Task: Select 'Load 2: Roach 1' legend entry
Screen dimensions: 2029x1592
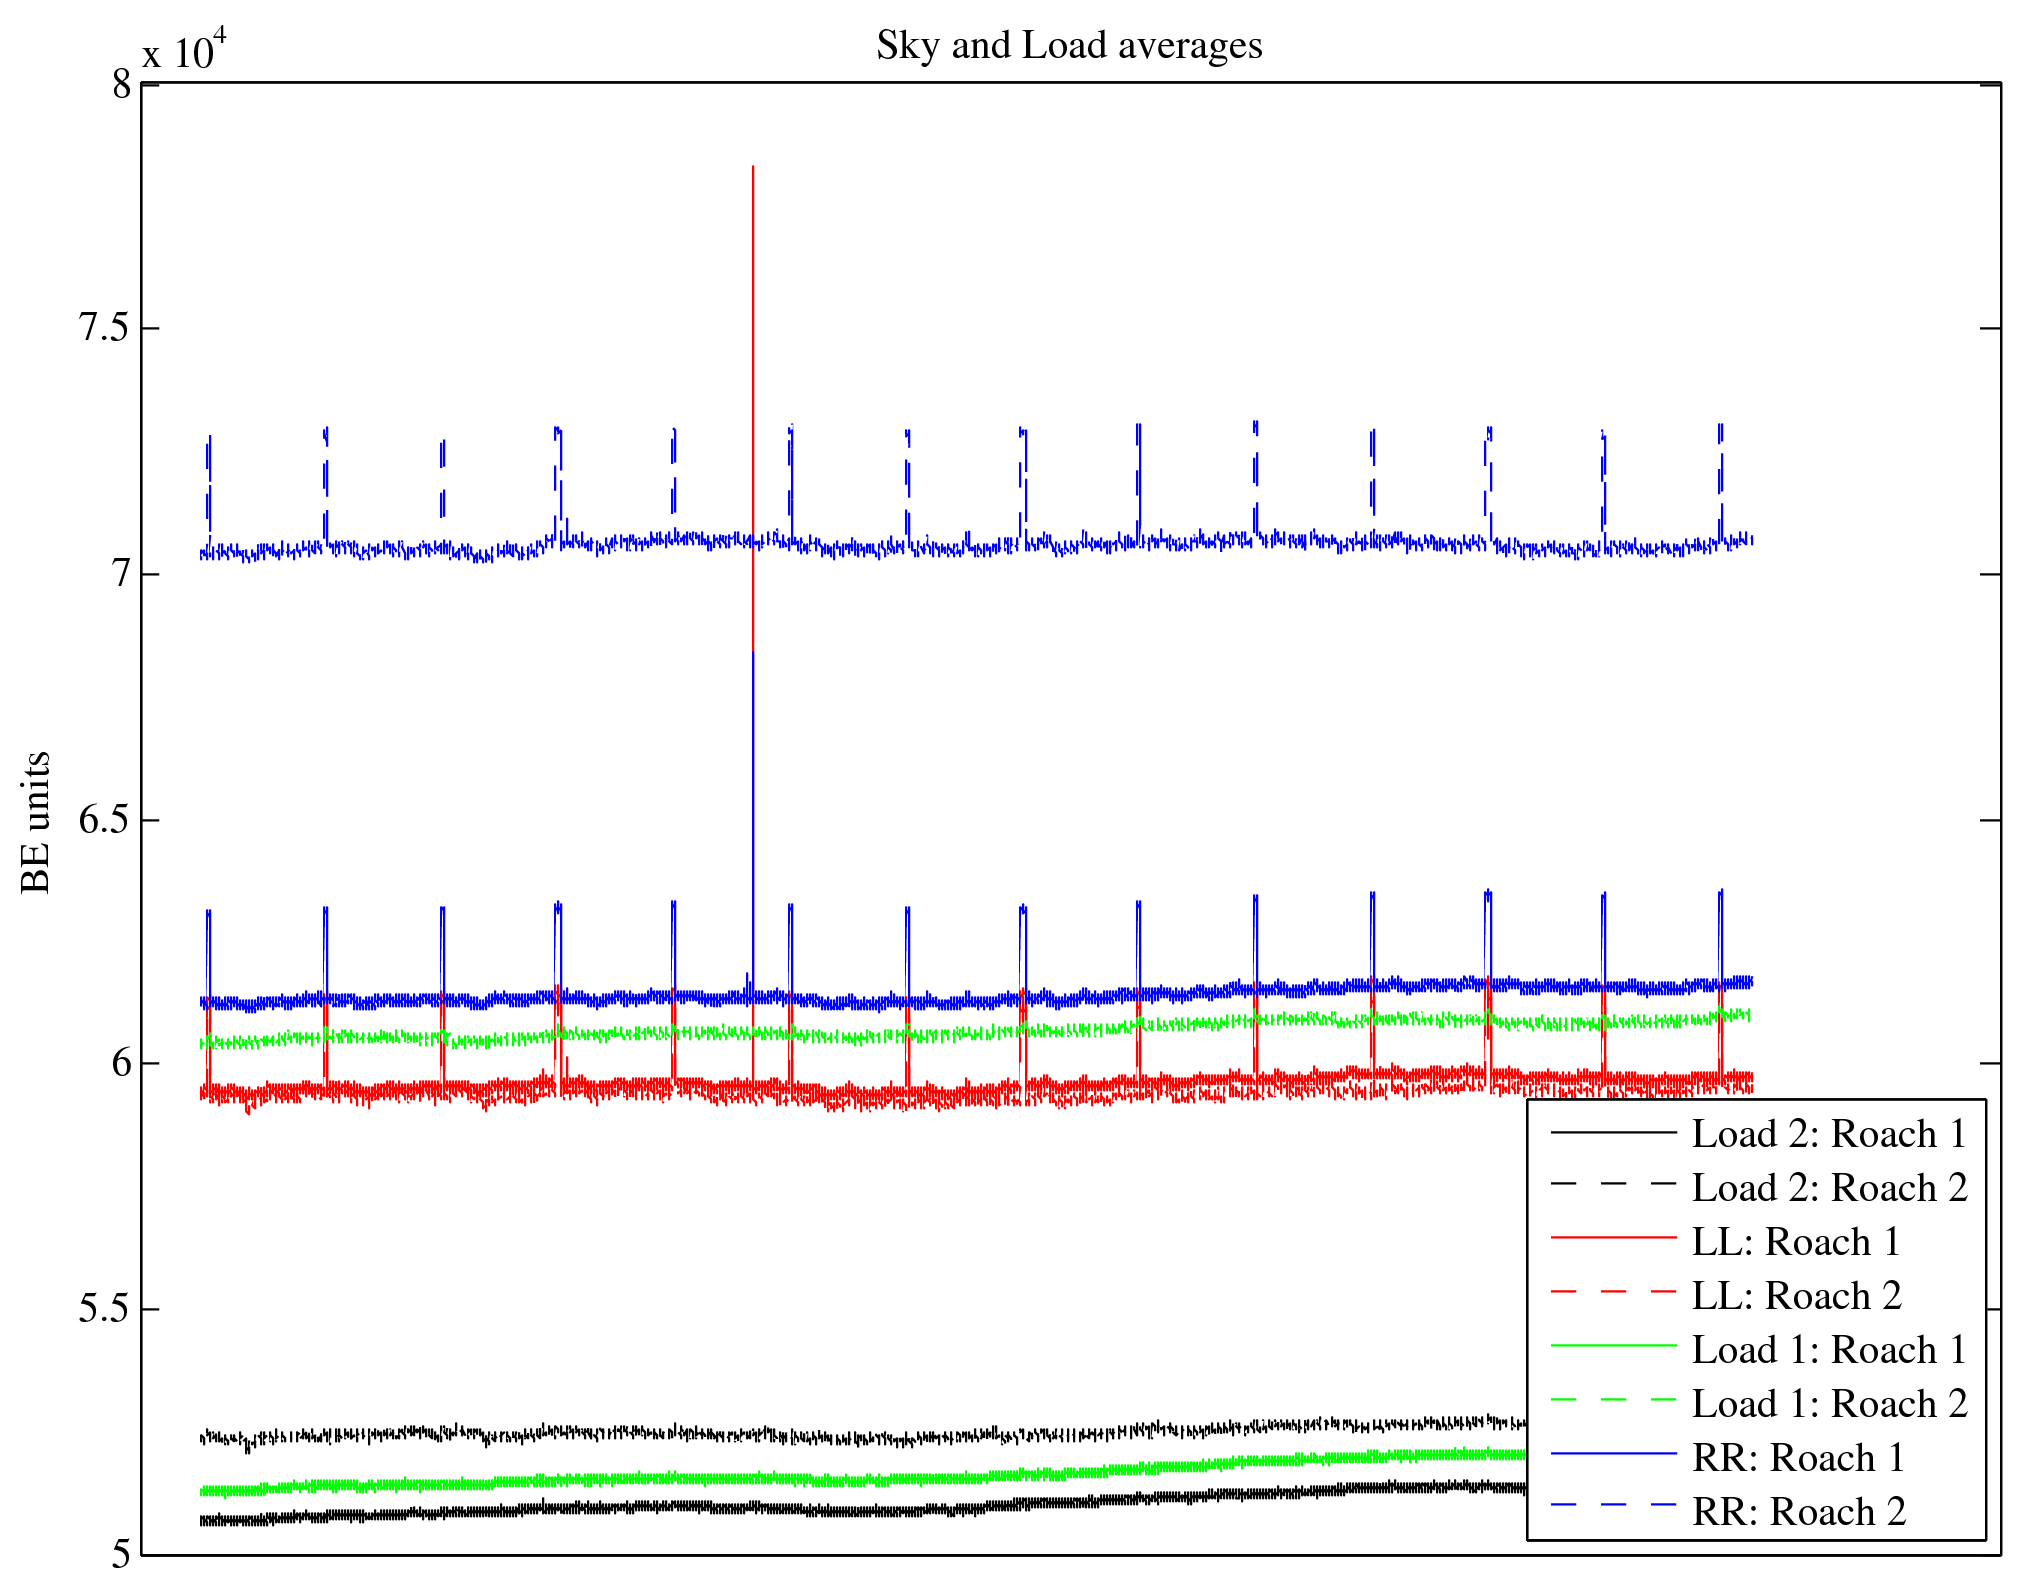Action: tap(1828, 1134)
